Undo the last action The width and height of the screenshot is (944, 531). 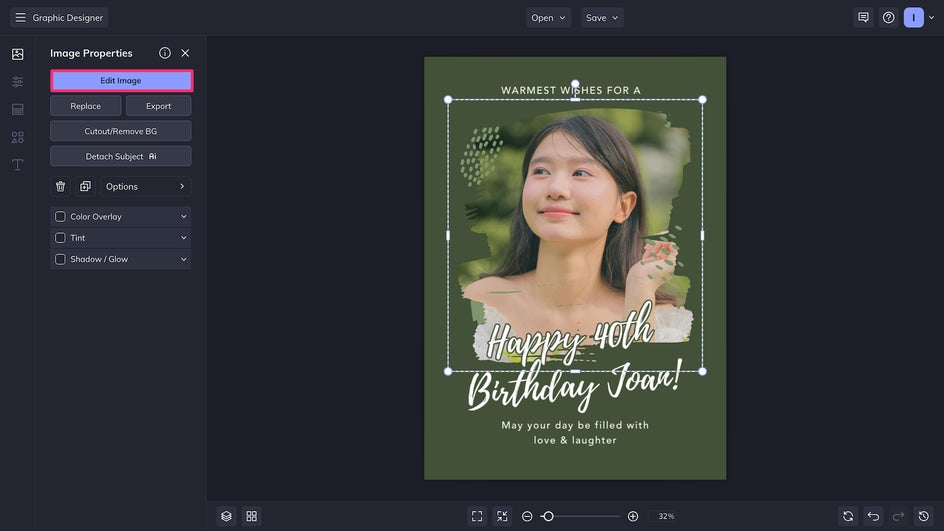[873, 516]
